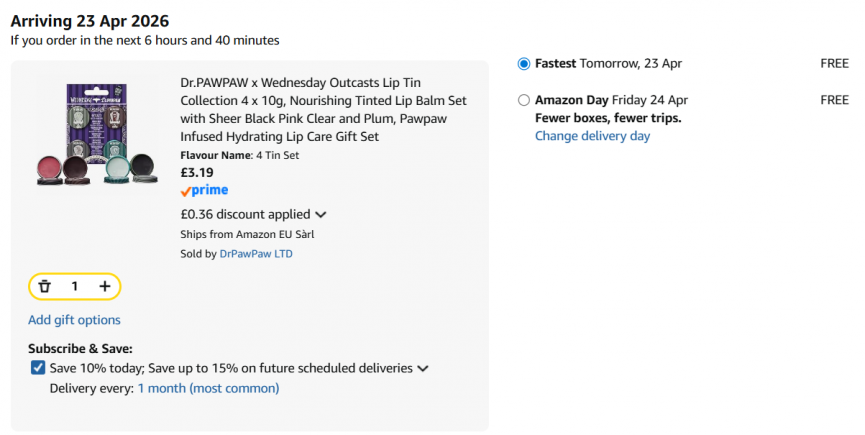865x435 pixels.
Task: Untick the Subscribe & Save 10% checkbox
Action: tap(38, 368)
